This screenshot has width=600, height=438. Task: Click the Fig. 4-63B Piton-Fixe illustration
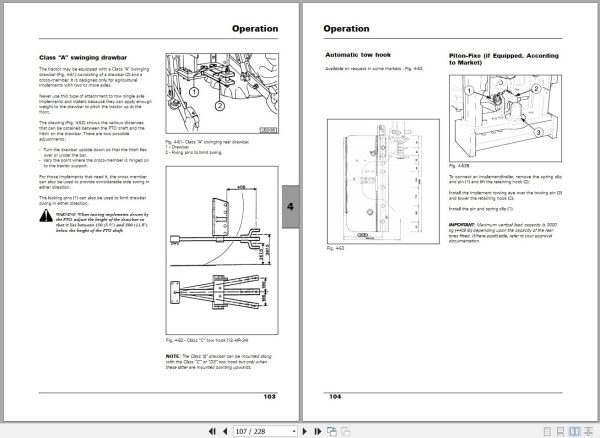(505, 118)
